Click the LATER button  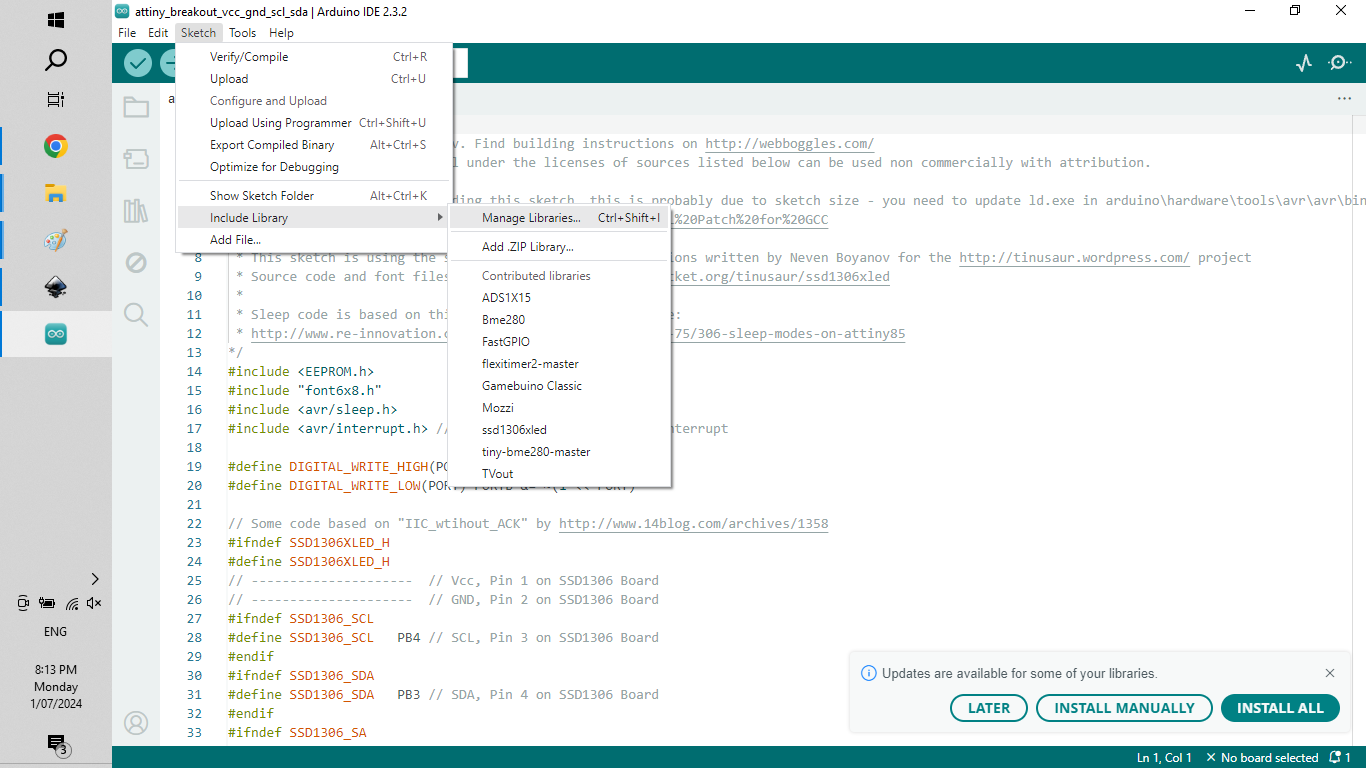(989, 708)
